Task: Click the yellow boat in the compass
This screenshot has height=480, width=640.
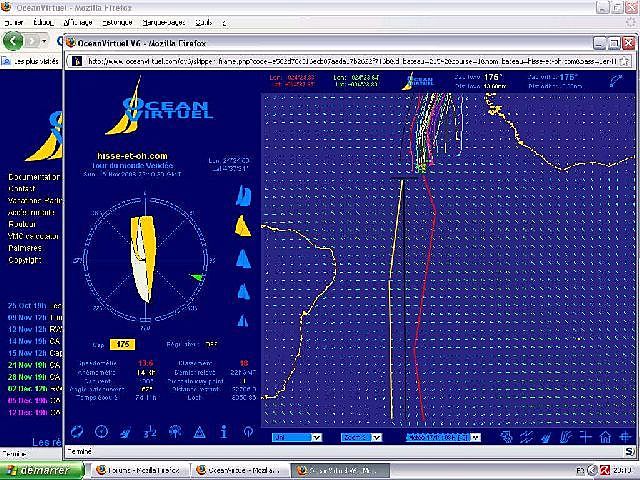Action: 143,259
